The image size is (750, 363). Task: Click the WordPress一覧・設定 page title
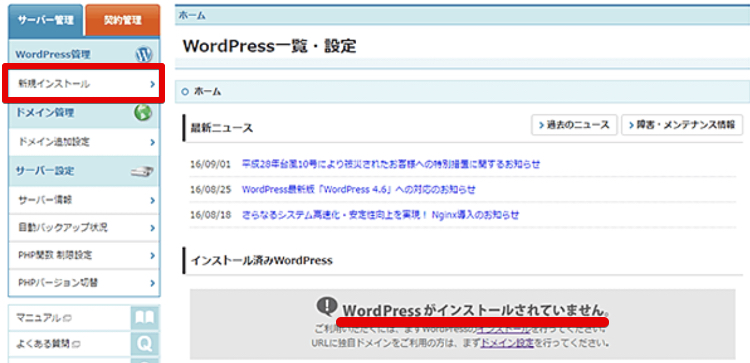[x=269, y=46]
